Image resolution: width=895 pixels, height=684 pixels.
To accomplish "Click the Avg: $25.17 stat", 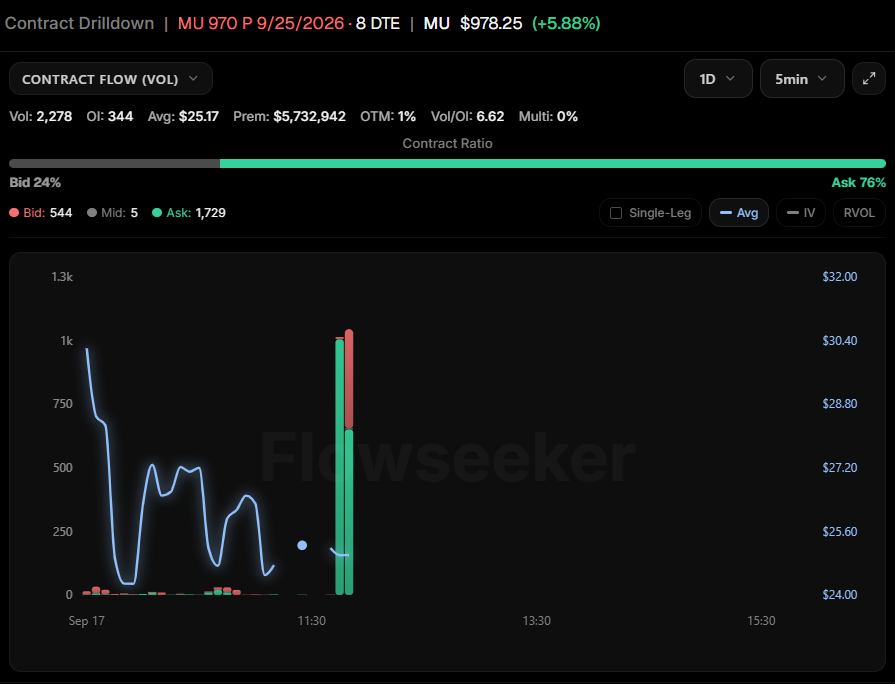I will [x=183, y=116].
